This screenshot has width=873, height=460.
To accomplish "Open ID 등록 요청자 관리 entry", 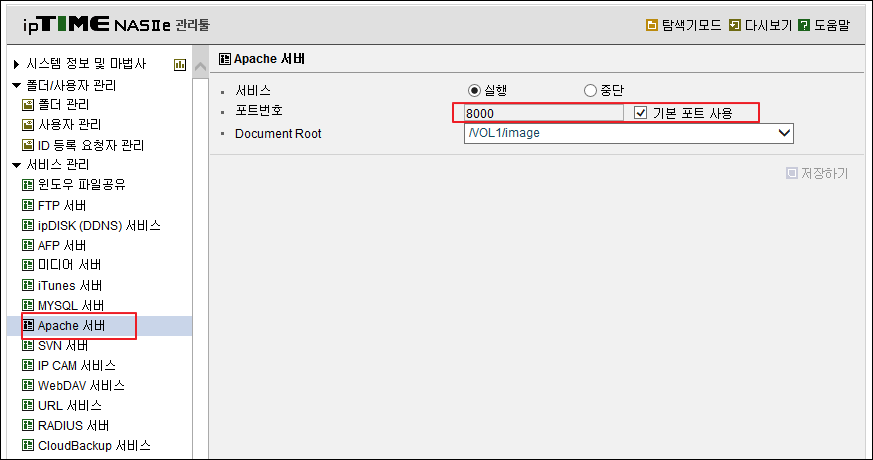I will coord(91,145).
